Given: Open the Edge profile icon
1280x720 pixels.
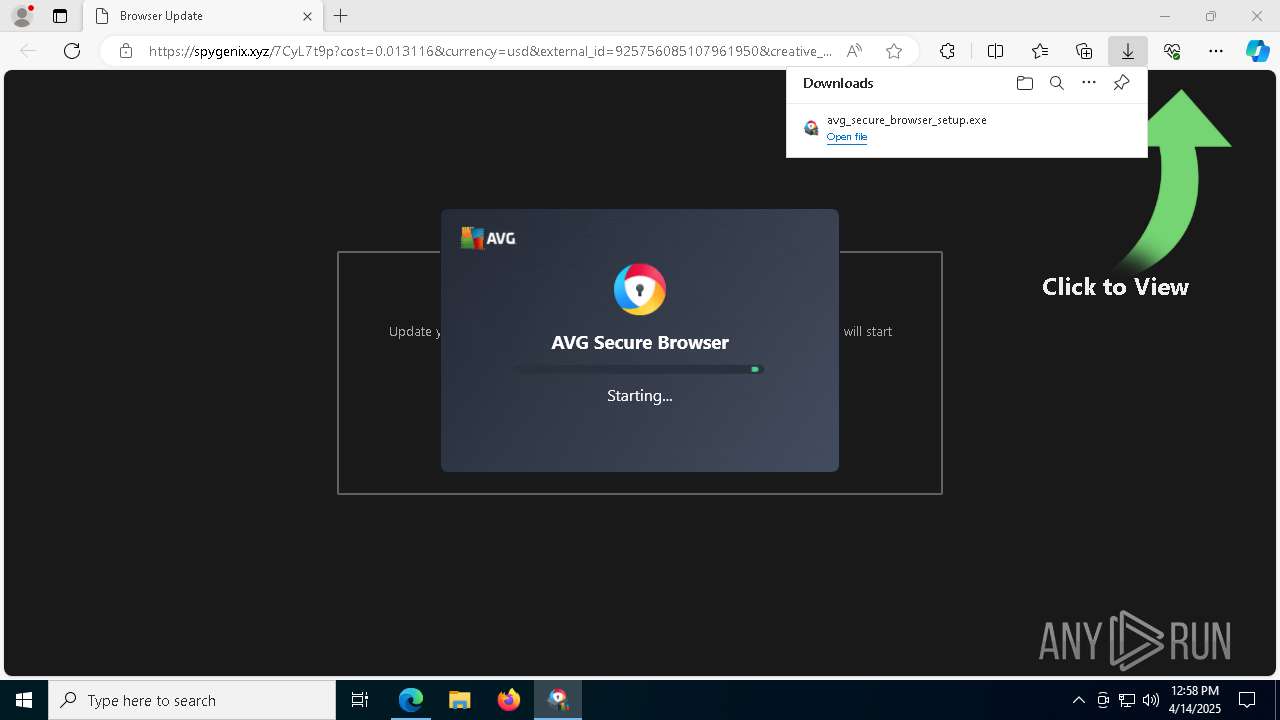Looking at the screenshot, I should [x=22, y=16].
